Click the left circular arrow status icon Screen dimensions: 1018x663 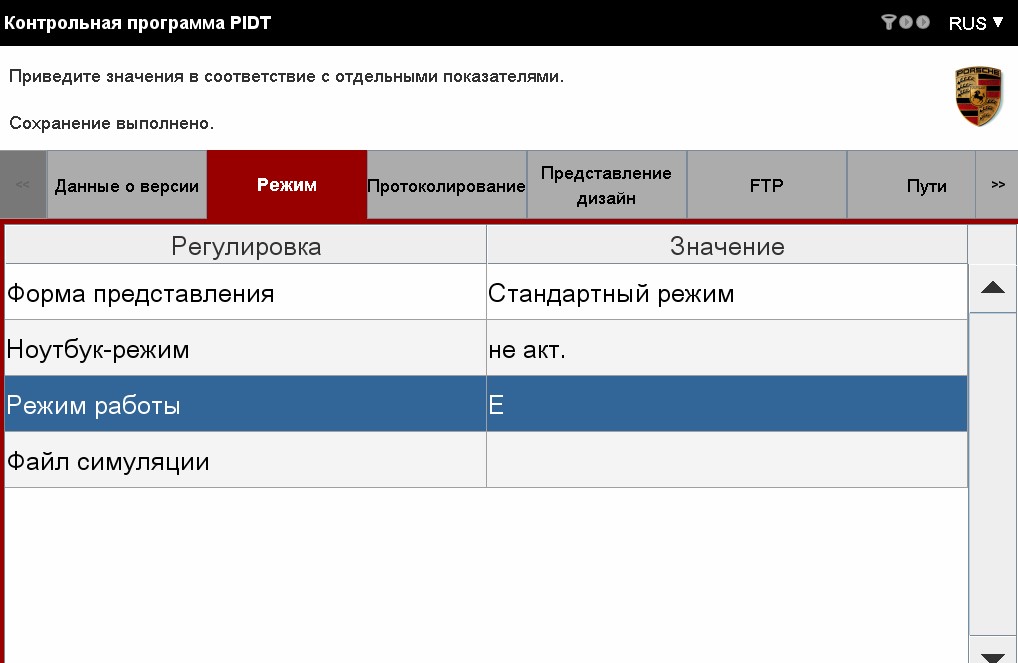[906, 22]
